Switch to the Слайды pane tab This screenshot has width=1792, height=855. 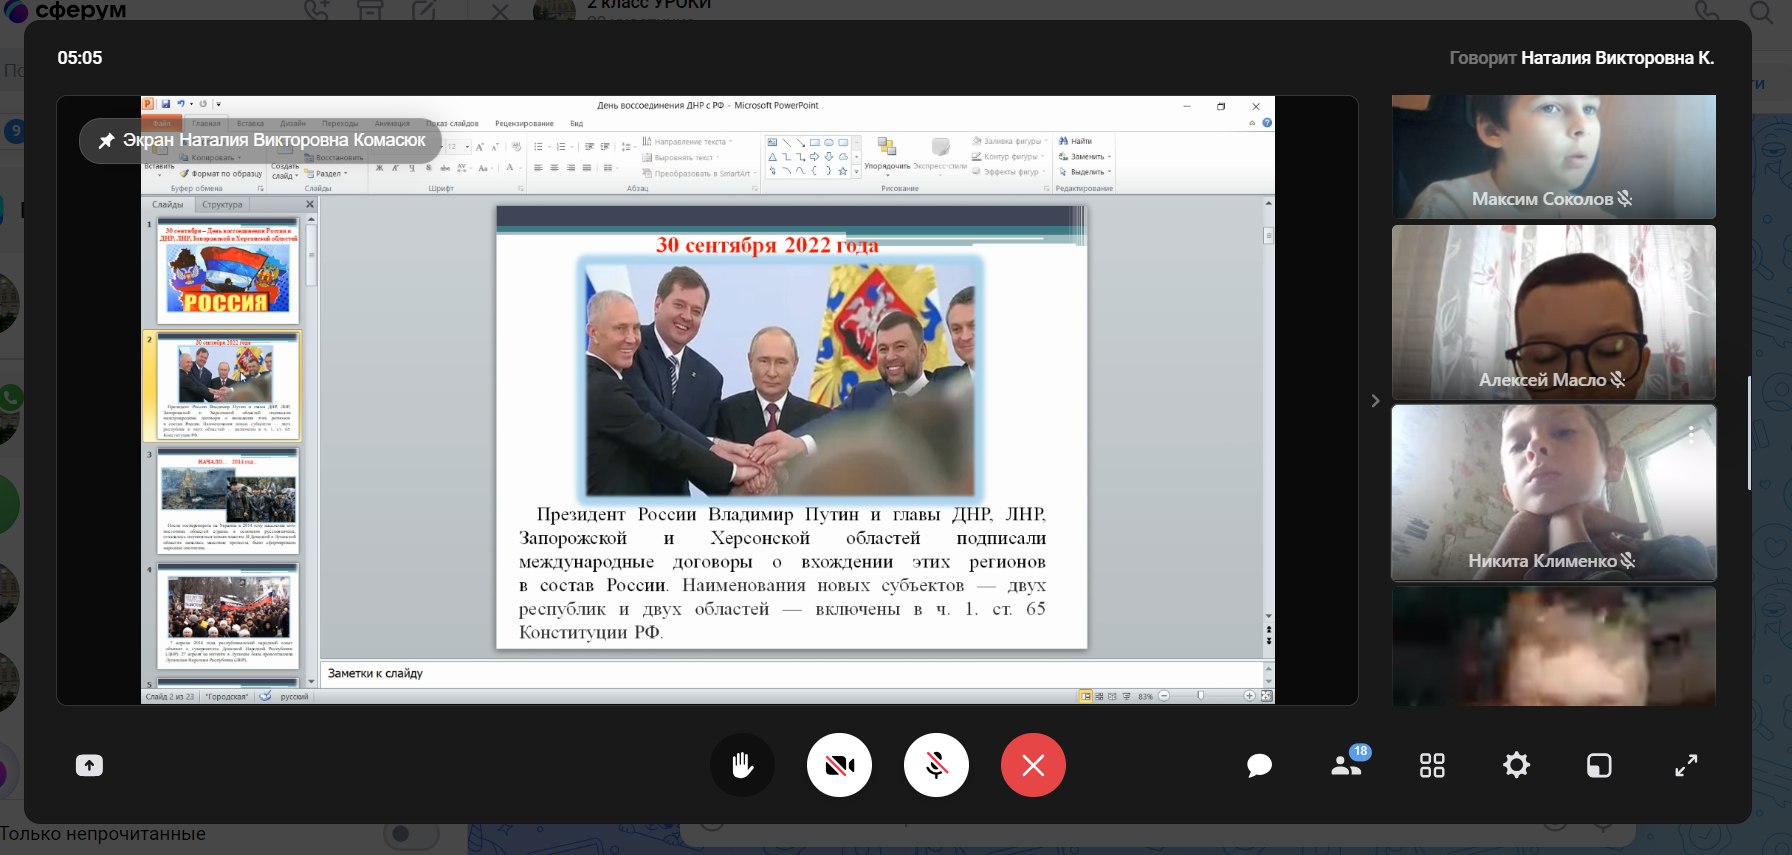[x=168, y=204]
